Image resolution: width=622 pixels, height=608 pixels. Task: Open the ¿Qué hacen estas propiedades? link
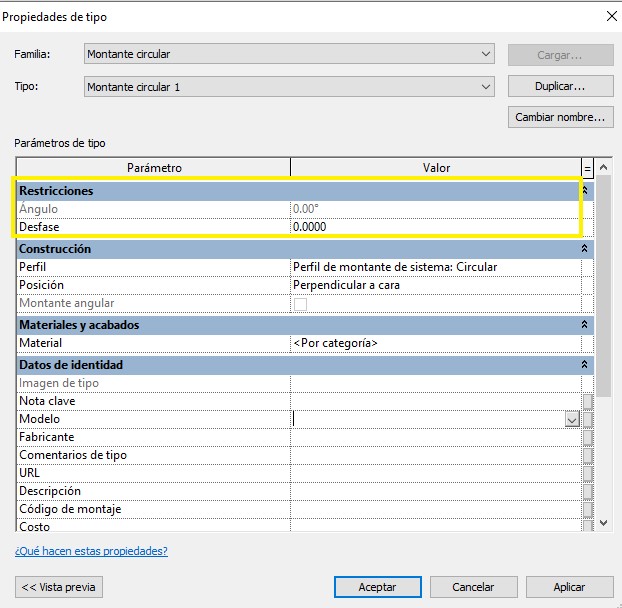coord(91,551)
